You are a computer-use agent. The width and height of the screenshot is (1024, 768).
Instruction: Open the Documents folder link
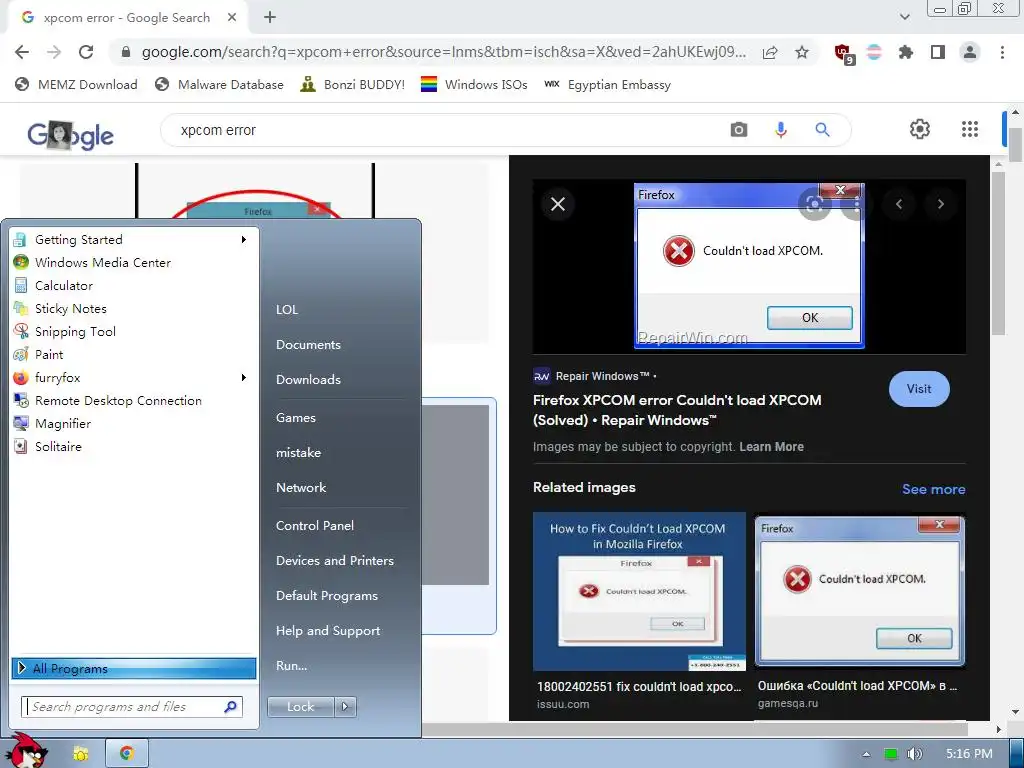[308, 345]
